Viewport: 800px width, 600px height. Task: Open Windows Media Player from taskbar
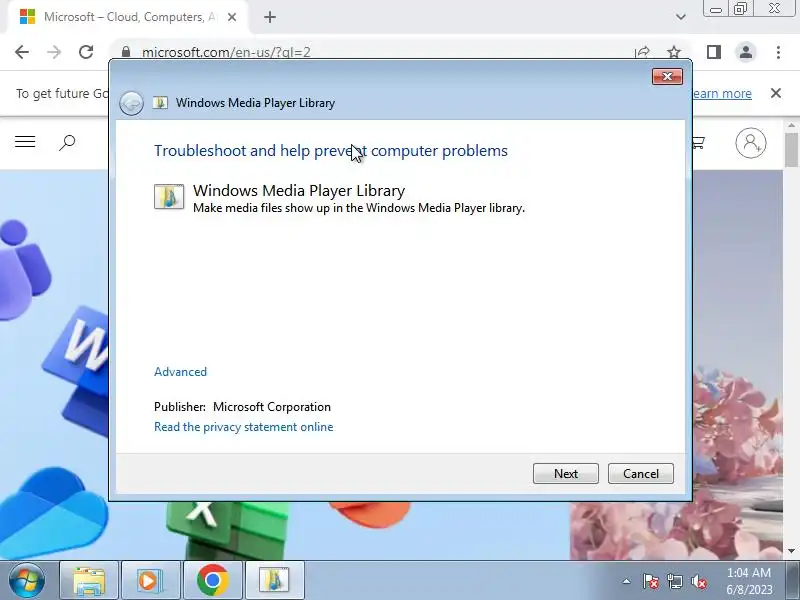point(151,581)
